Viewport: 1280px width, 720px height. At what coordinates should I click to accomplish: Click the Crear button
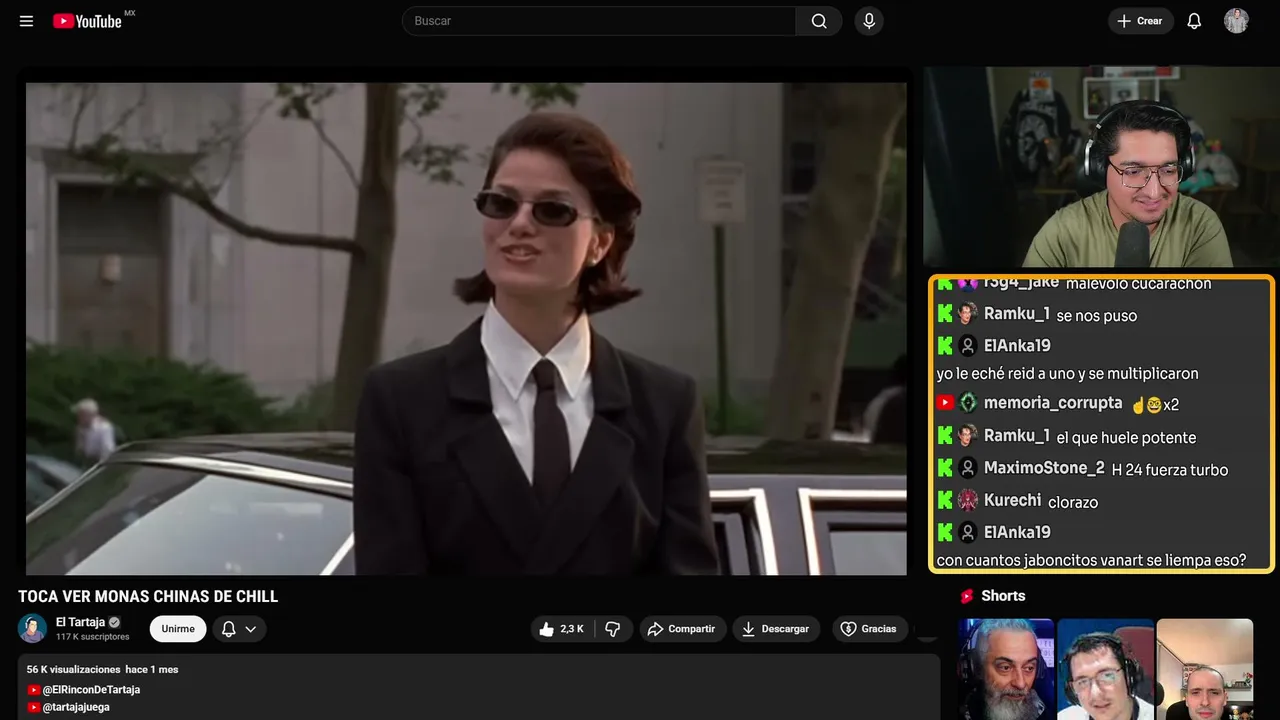pos(1140,21)
